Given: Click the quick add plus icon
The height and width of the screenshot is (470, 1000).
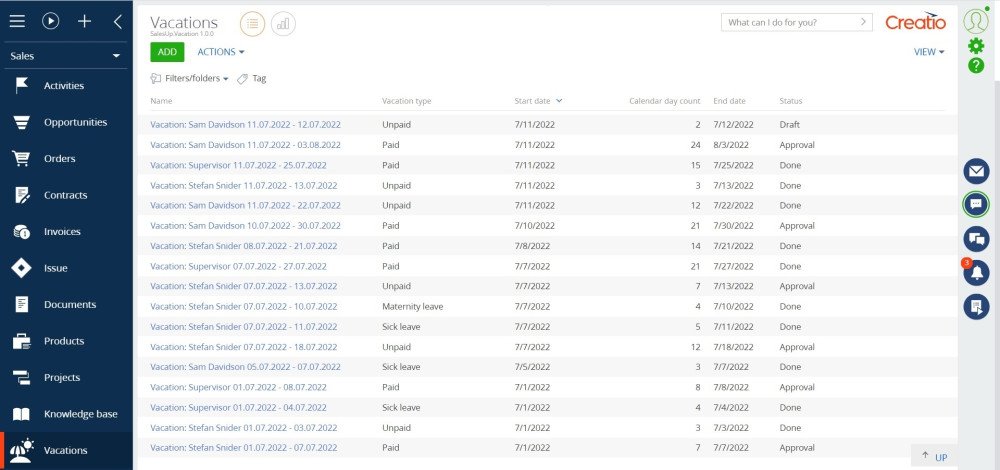Looking at the screenshot, I should pos(84,22).
